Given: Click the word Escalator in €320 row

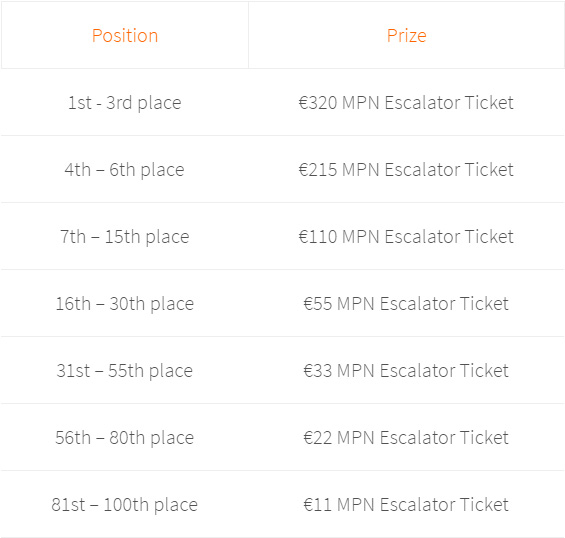Looking at the screenshot, I should 422,102.
